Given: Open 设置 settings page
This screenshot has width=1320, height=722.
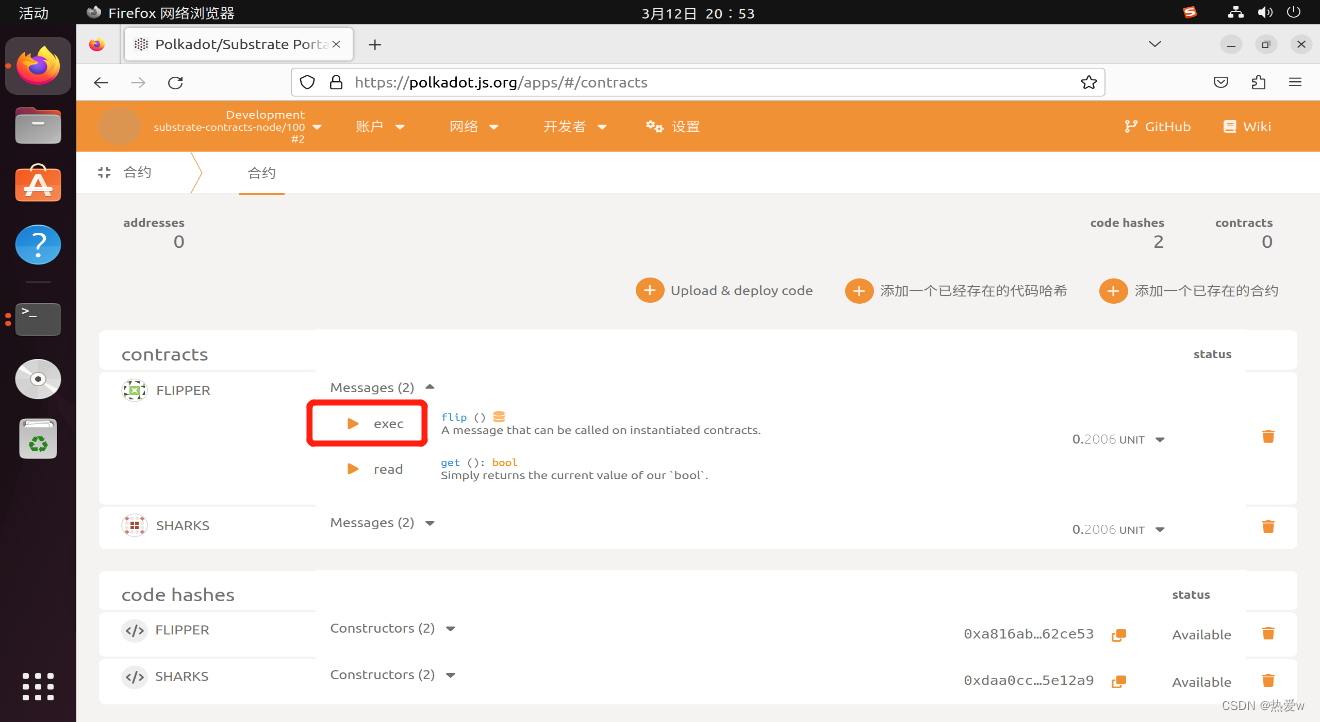Looking at the screenshot, I should pos(673,127).
